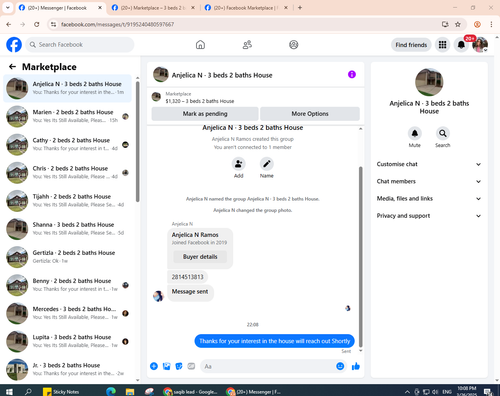Send a thumbs-up like

[356, 366]
